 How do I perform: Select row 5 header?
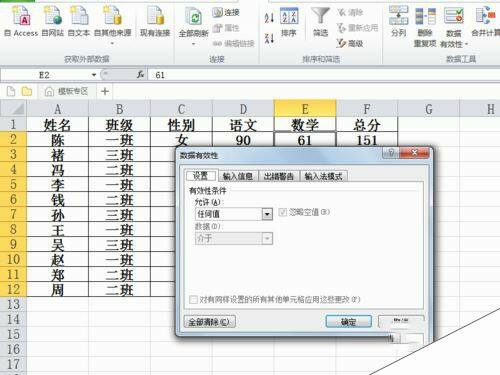13,184
